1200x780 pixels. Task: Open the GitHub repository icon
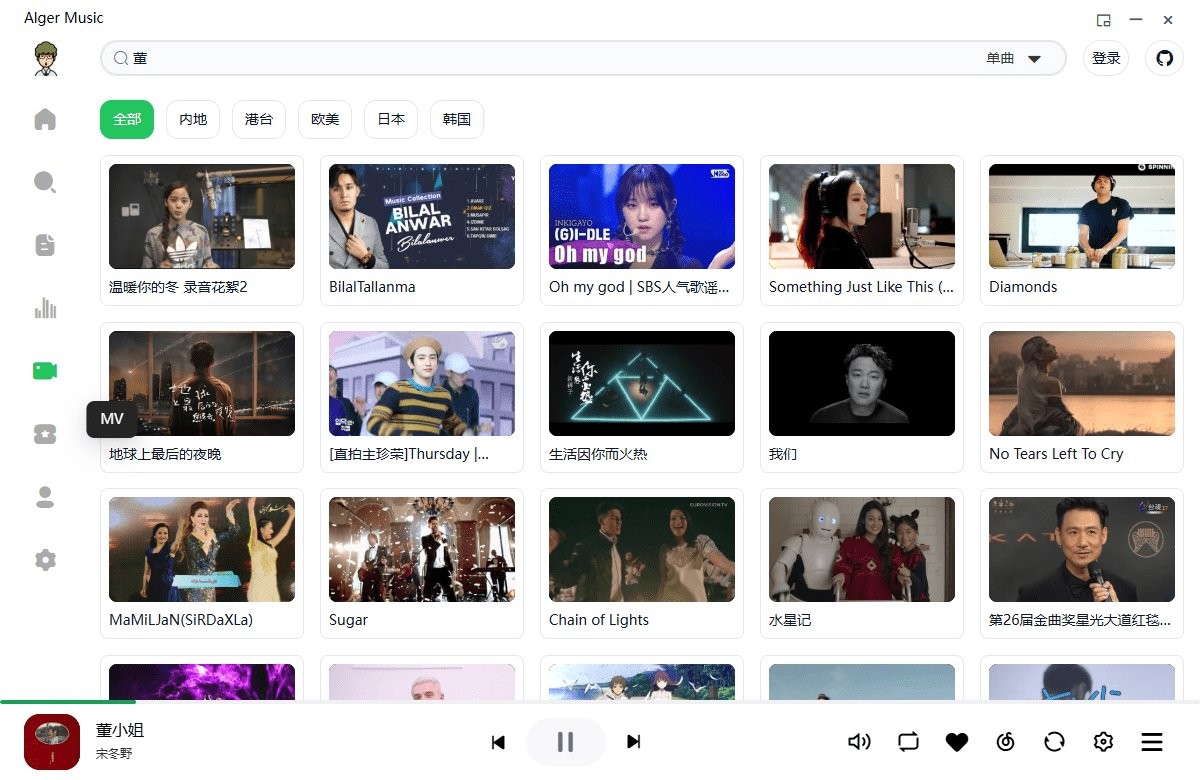[1164, 58]
